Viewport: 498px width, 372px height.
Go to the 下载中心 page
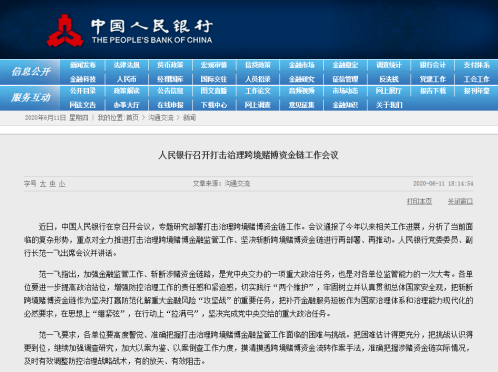click(214, 105)
